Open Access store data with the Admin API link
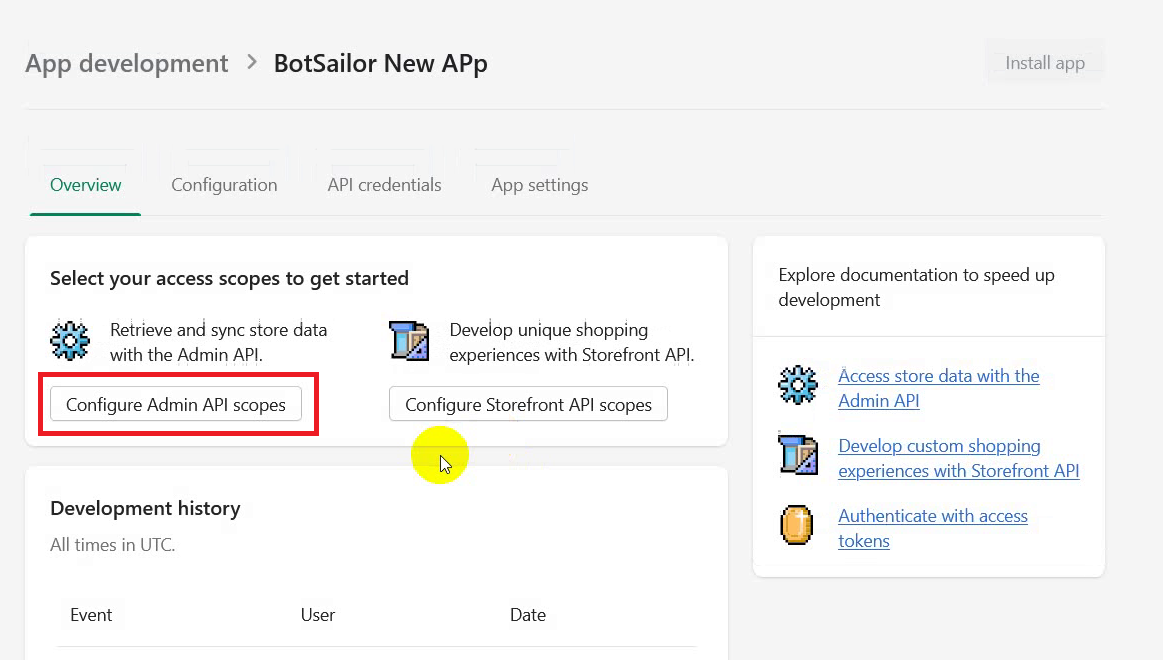Viewport: 1163px width, 660px height. pyautogui.click(x=938, y=388)
